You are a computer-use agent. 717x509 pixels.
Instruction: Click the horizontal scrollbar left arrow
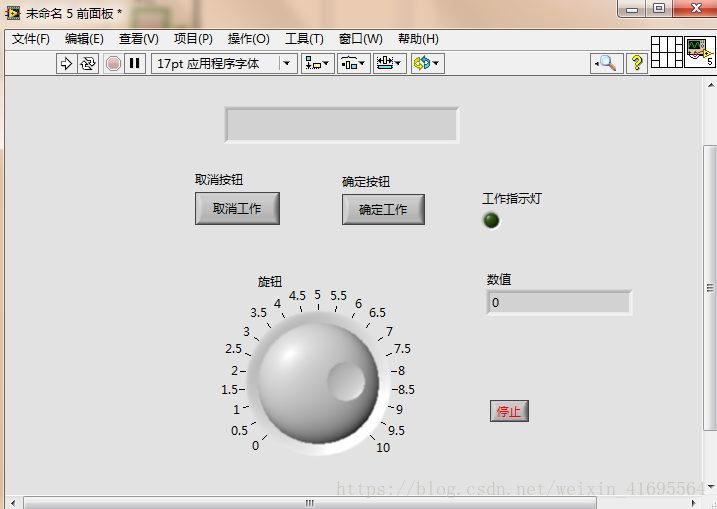[13, 503]
